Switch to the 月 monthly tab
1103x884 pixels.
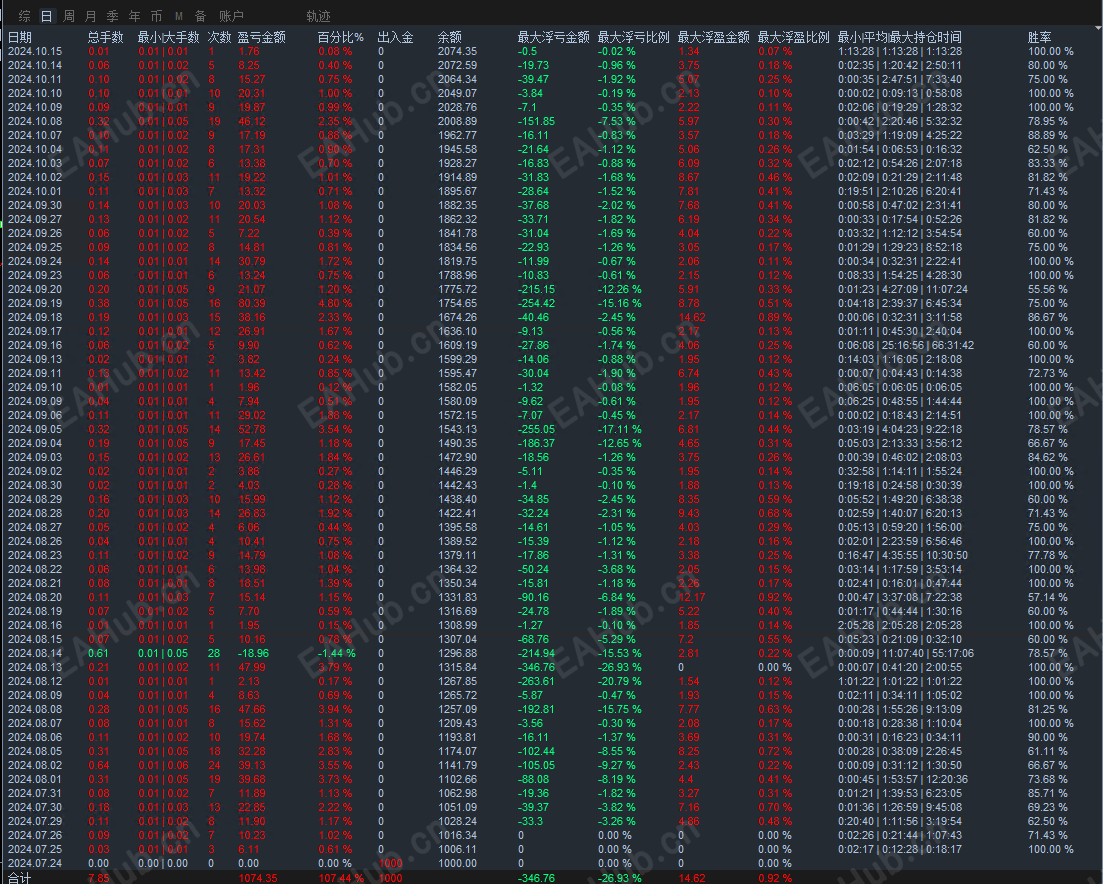click(91, 15)
